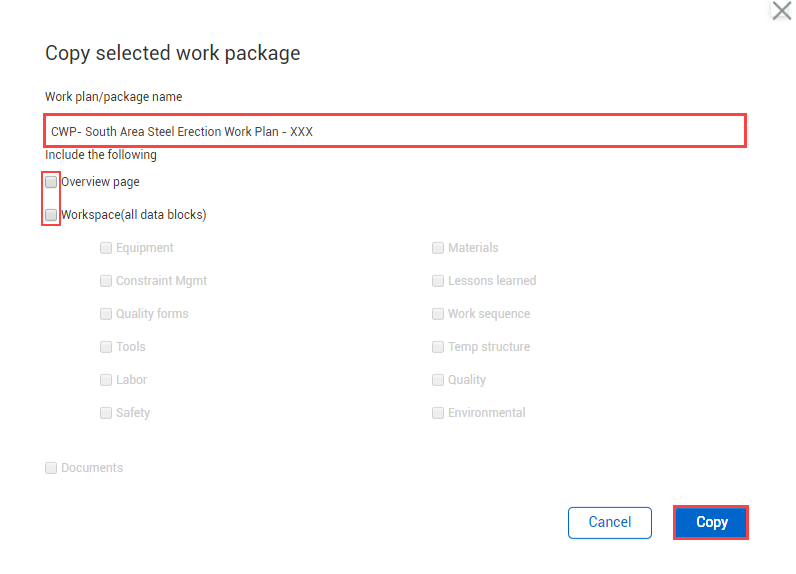Check Workspace(all data blocks) option
Viewport: 796px width, 574px height.
51,215
